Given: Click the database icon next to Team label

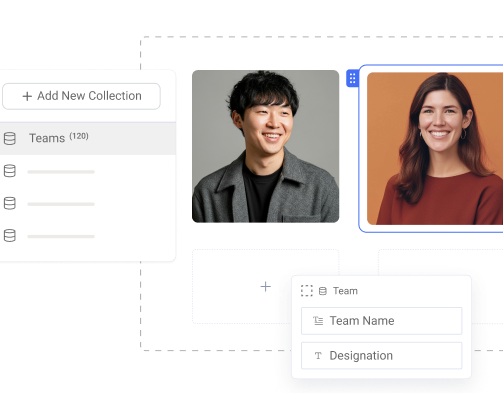Looking at the screenshot, I should pyautogui.click(x=323, y=291).
